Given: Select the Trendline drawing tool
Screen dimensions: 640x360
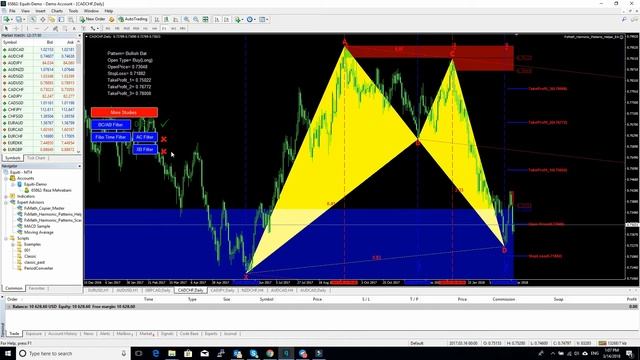Looking at the screenshot, I should [x=46, y=28].
